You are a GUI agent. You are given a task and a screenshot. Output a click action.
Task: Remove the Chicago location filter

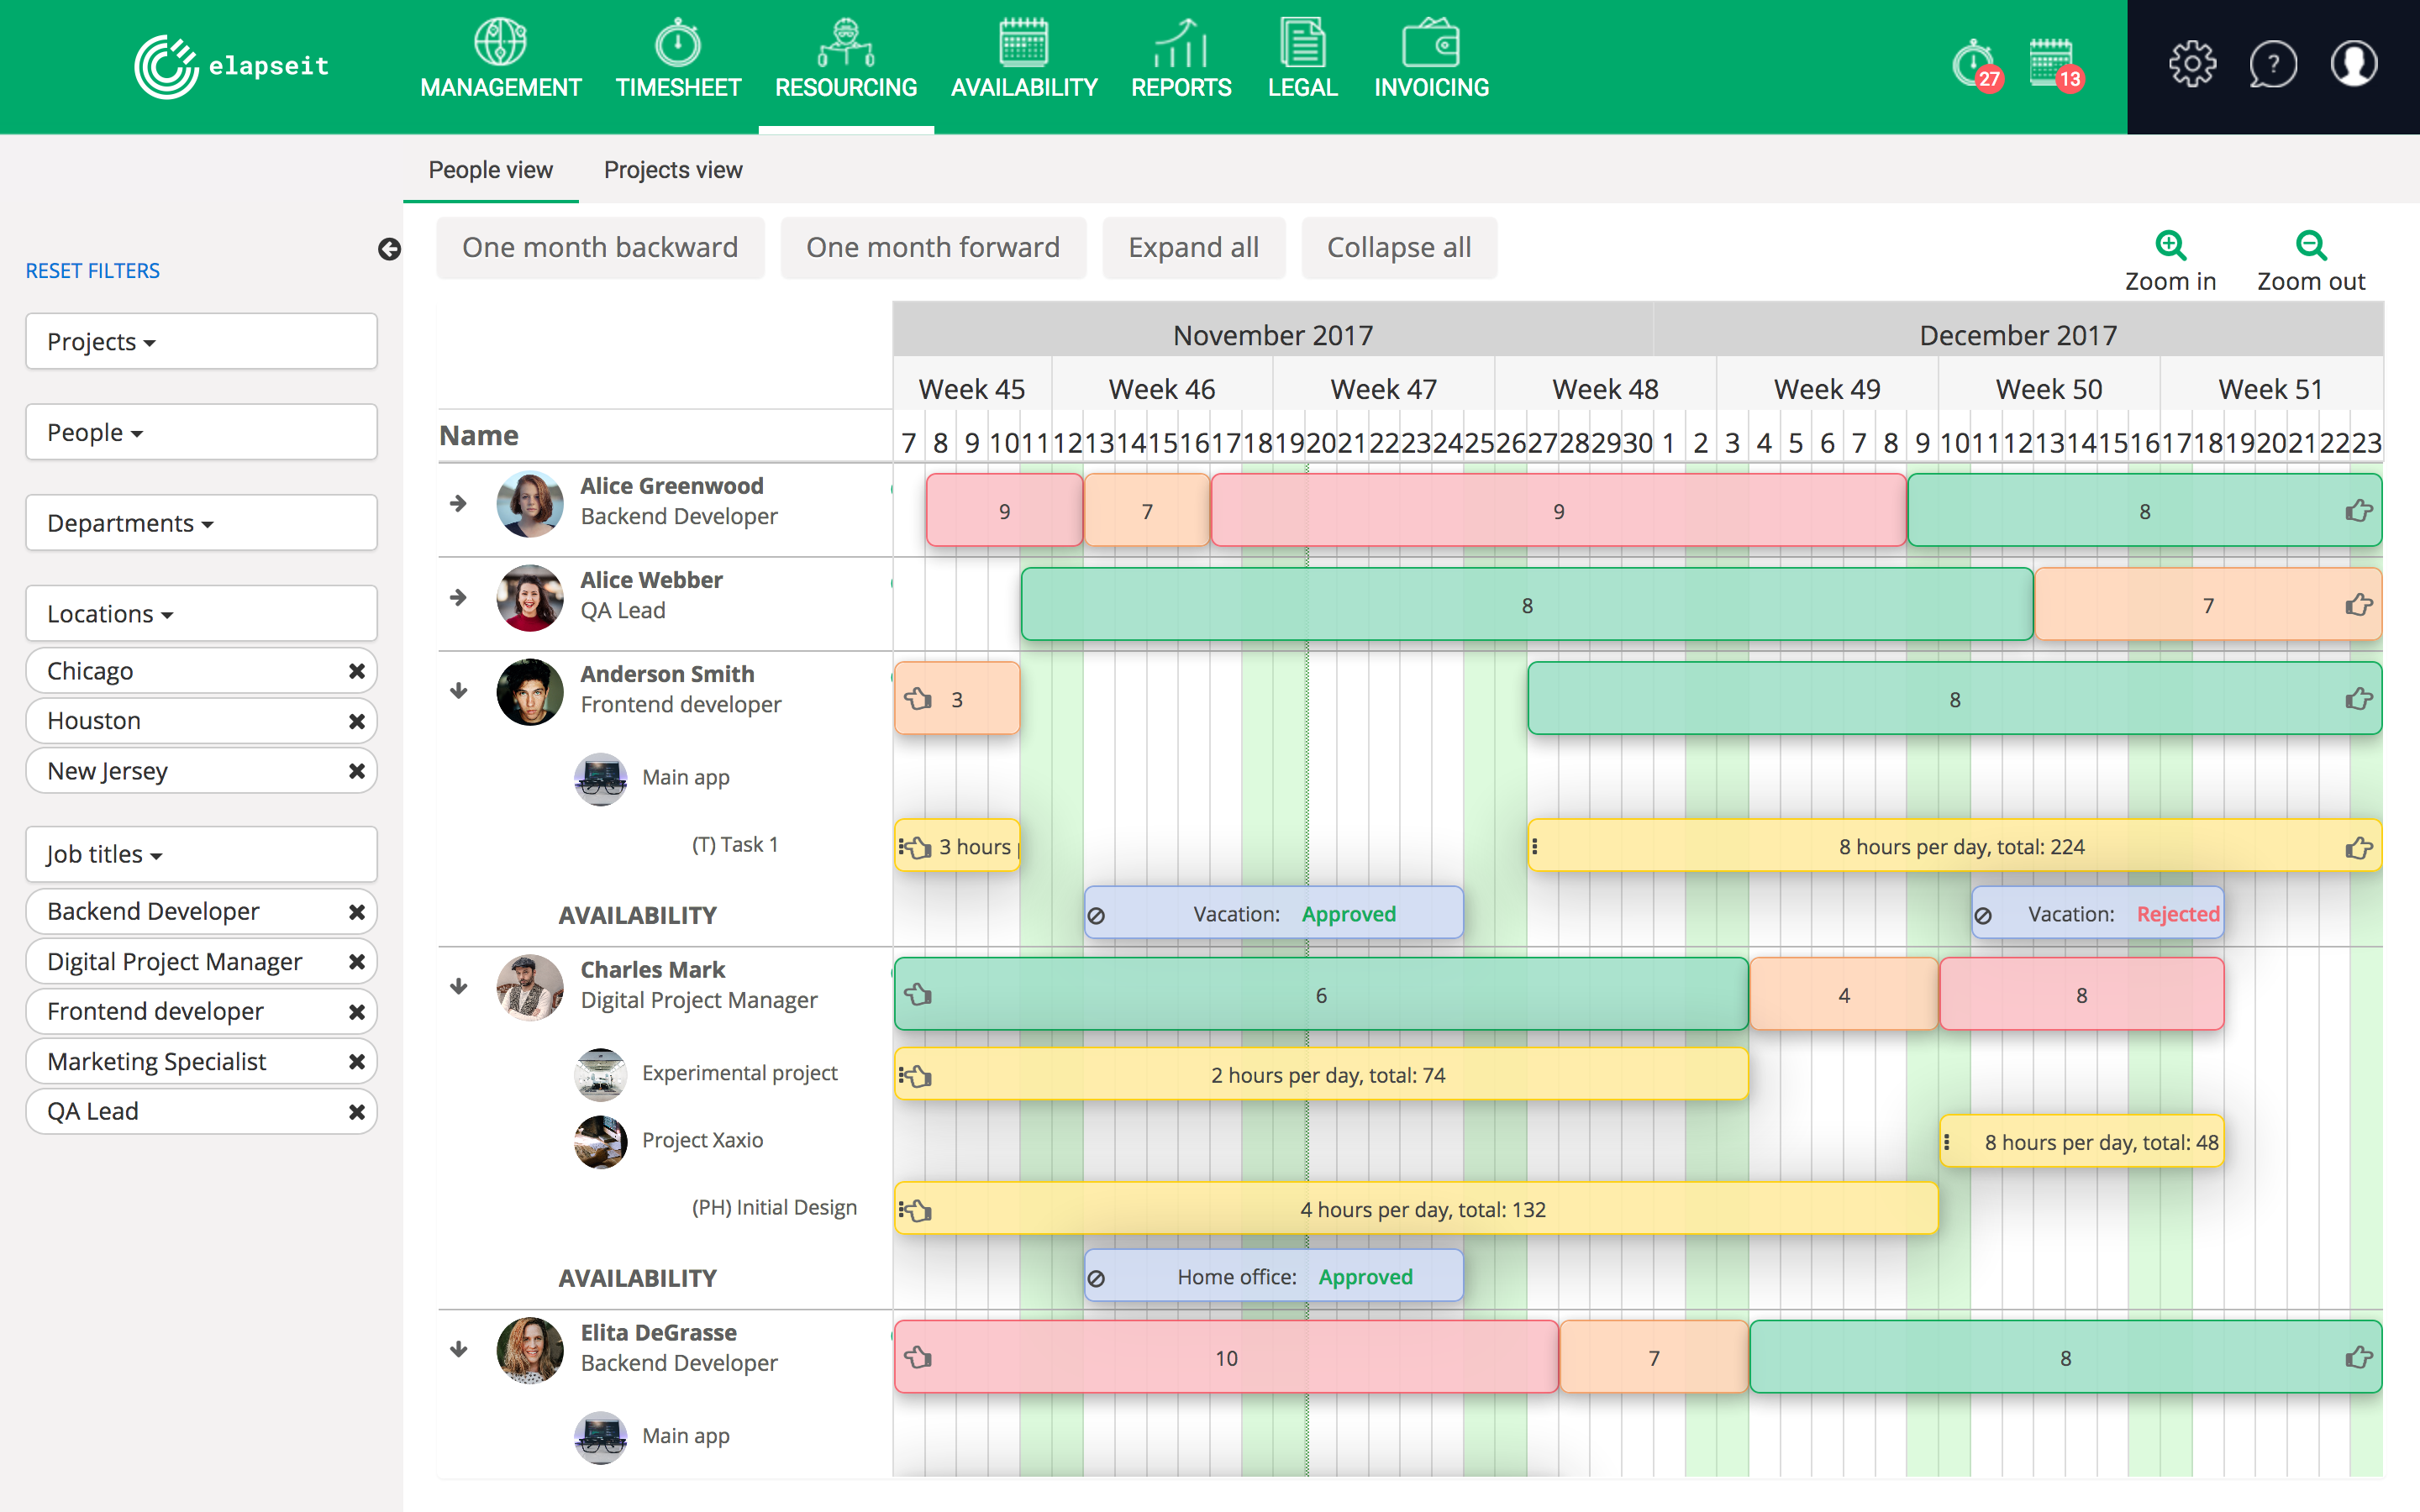click(357, 669)
